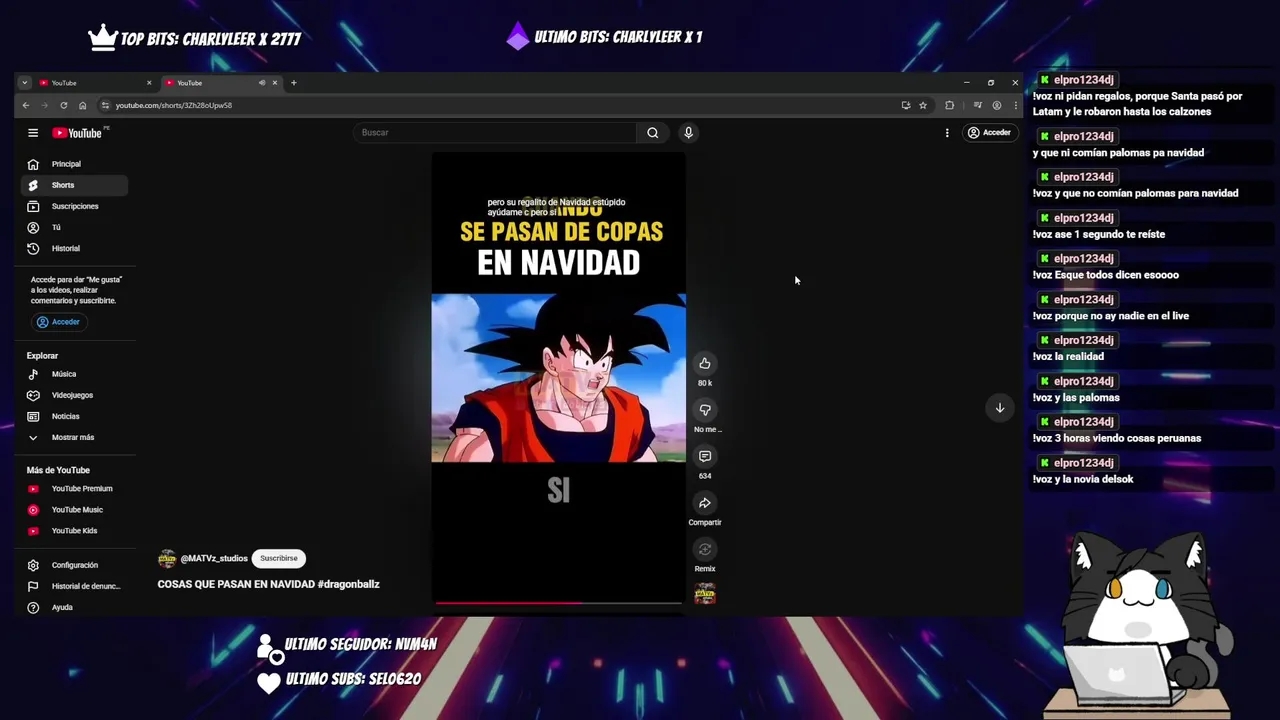
Task: Pause the short by clicking video
Action: coord(558,378)
